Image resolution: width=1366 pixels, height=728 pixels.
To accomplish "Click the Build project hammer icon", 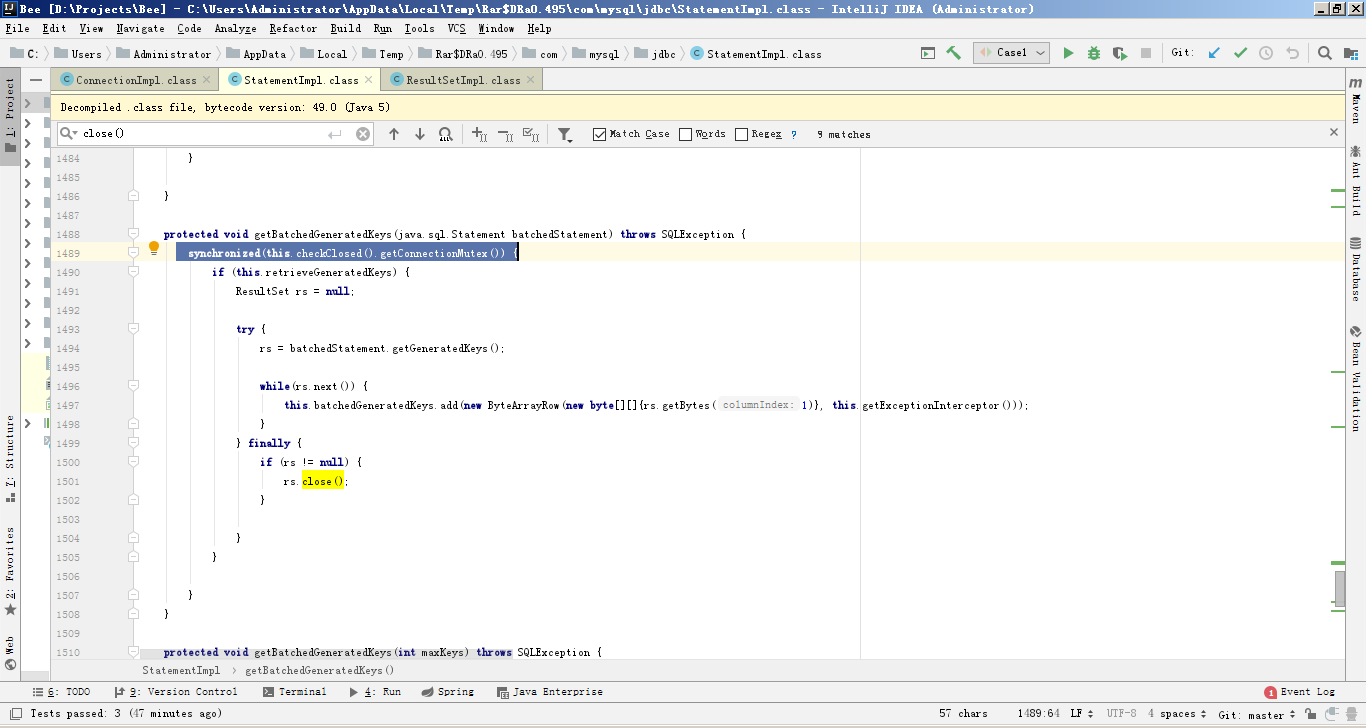I will point(953,53).
